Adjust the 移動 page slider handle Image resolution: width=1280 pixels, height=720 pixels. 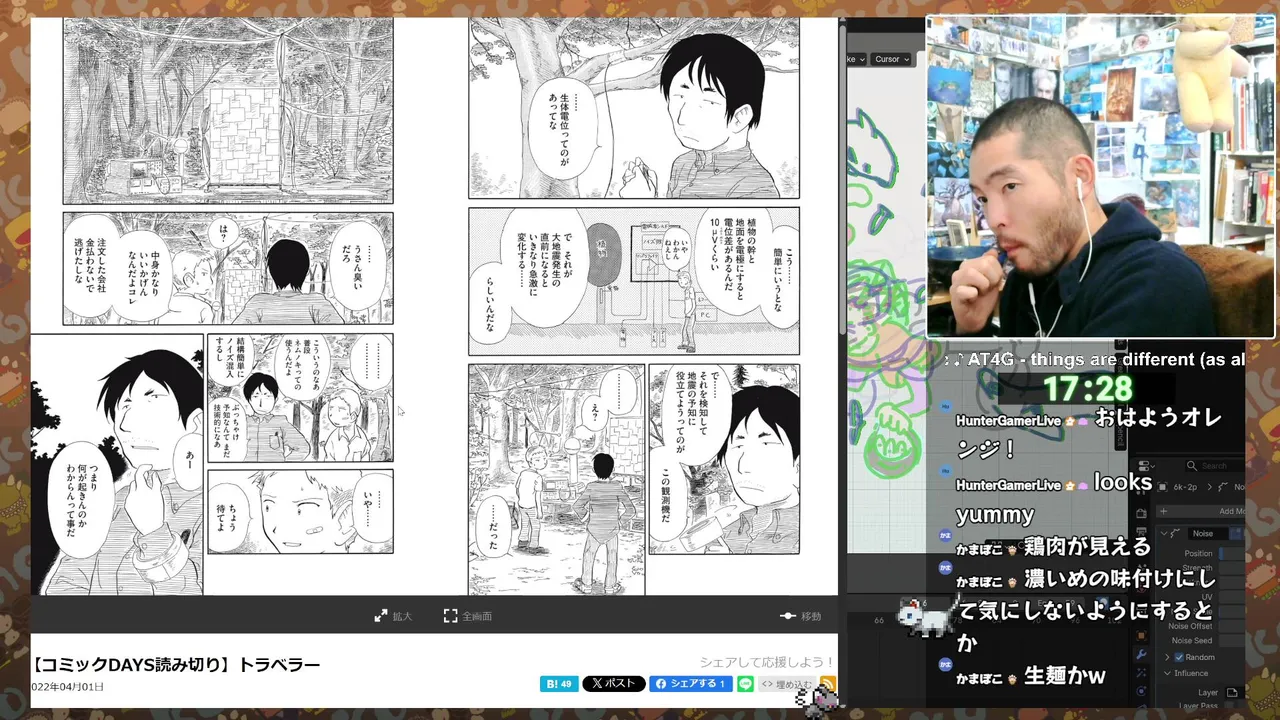pos(788,616)
